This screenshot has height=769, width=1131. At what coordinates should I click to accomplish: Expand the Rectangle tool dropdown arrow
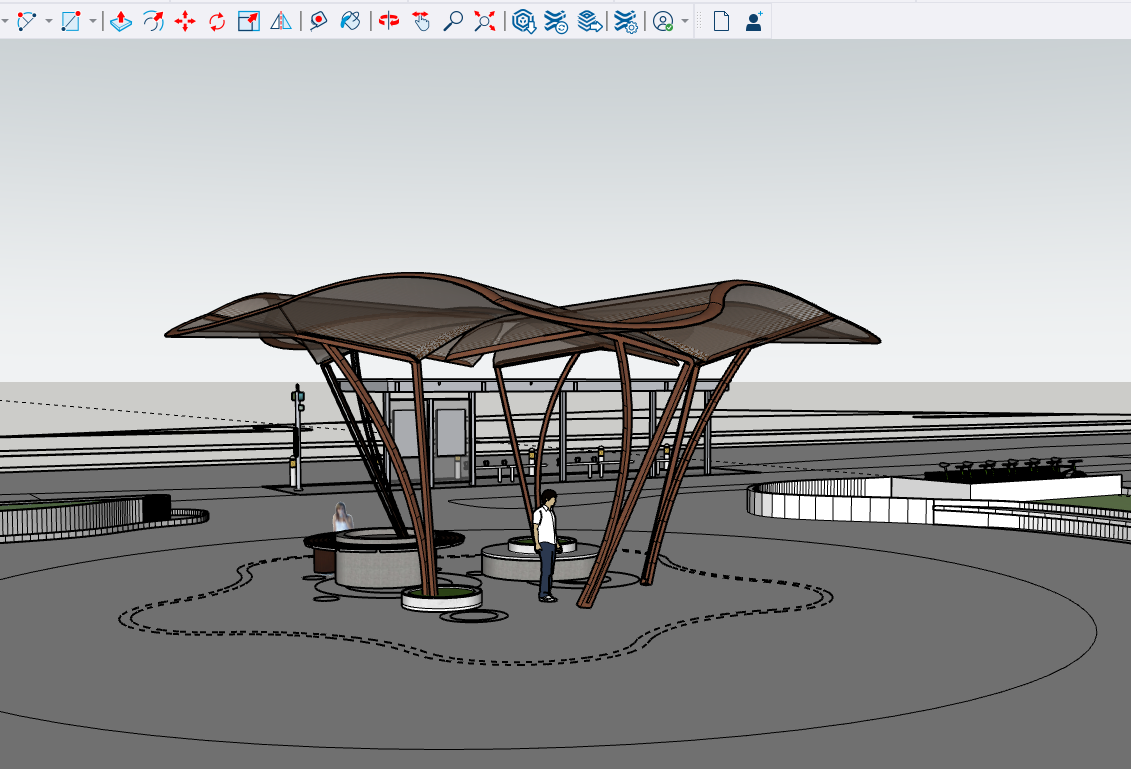point(92,21)
